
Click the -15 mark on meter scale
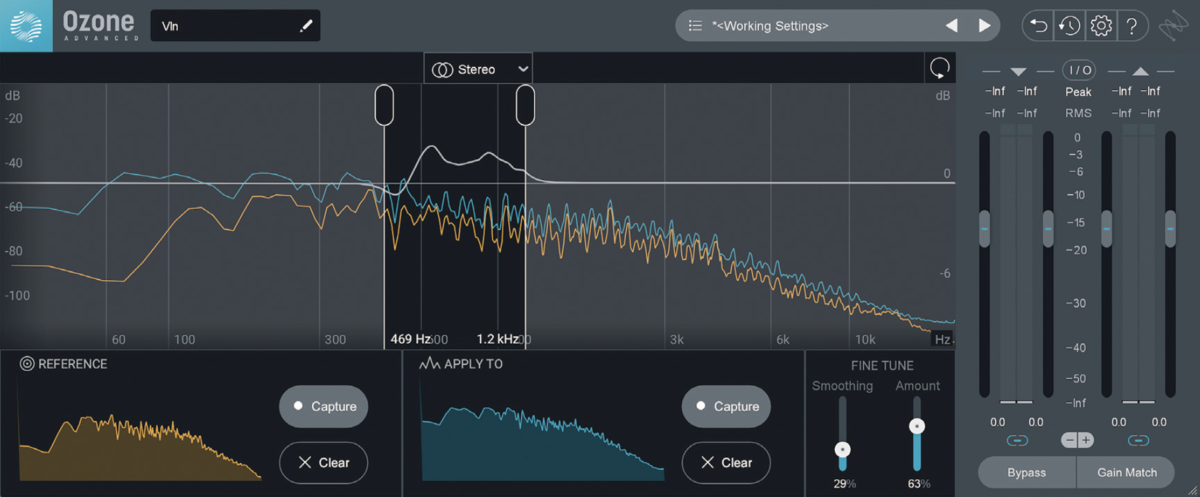coord(1077,222)
